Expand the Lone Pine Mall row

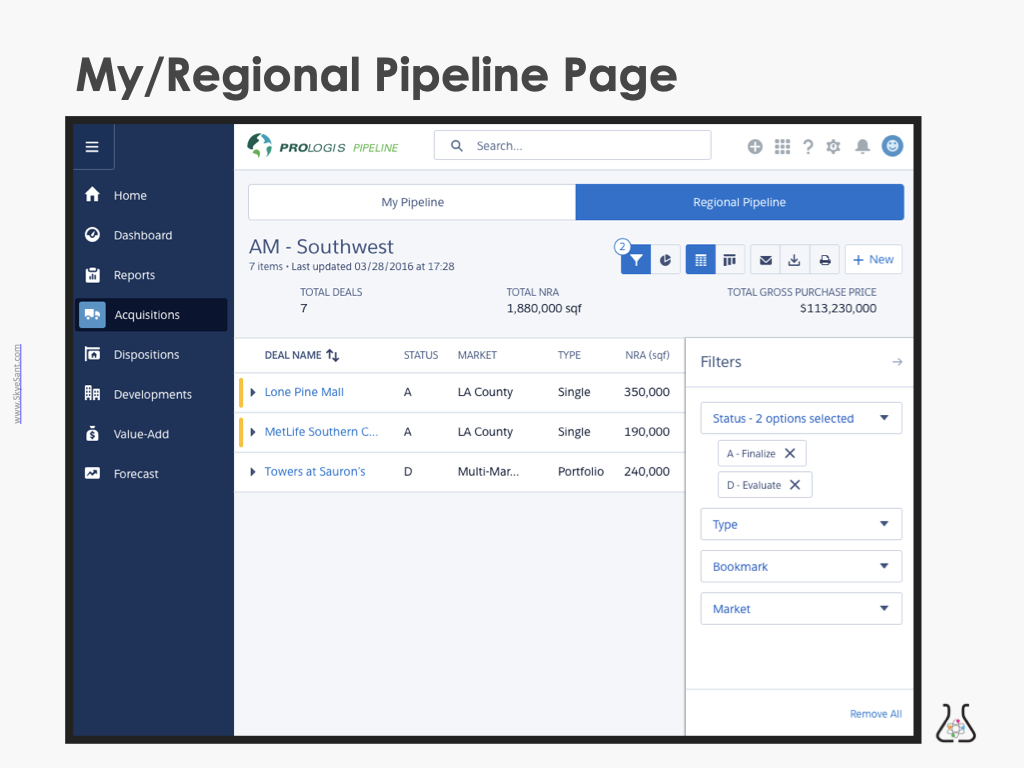[253, 392]
